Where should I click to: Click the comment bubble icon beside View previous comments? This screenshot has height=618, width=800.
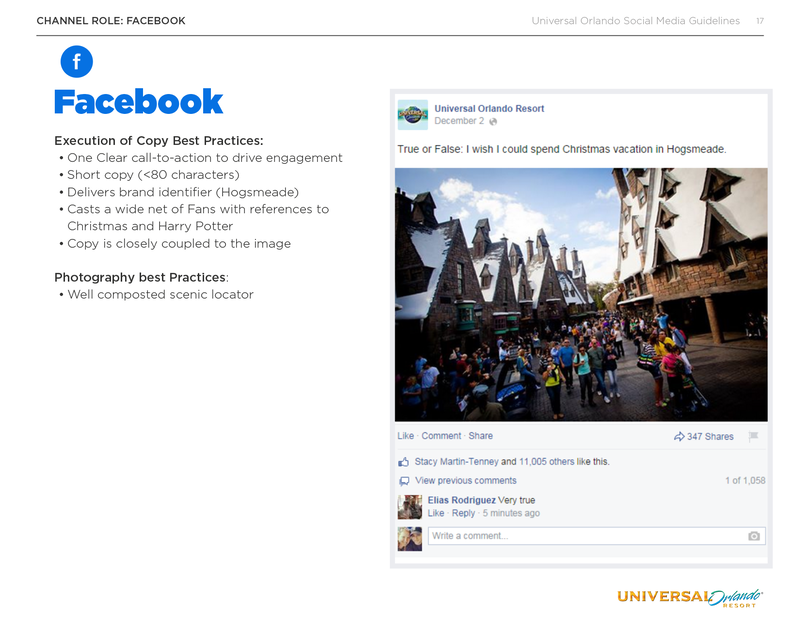pos(404,481)
